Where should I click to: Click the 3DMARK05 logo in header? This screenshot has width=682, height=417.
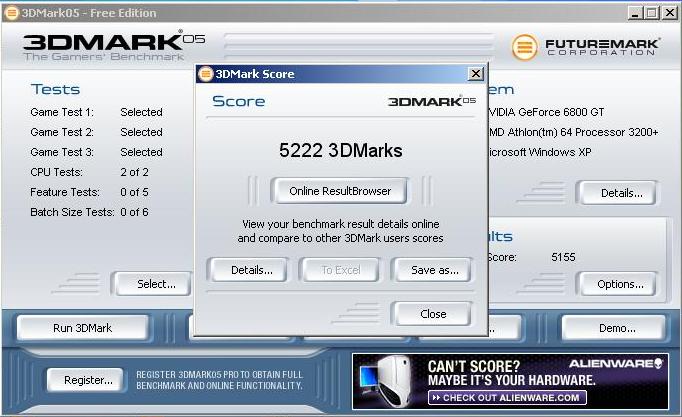[114, 45]
